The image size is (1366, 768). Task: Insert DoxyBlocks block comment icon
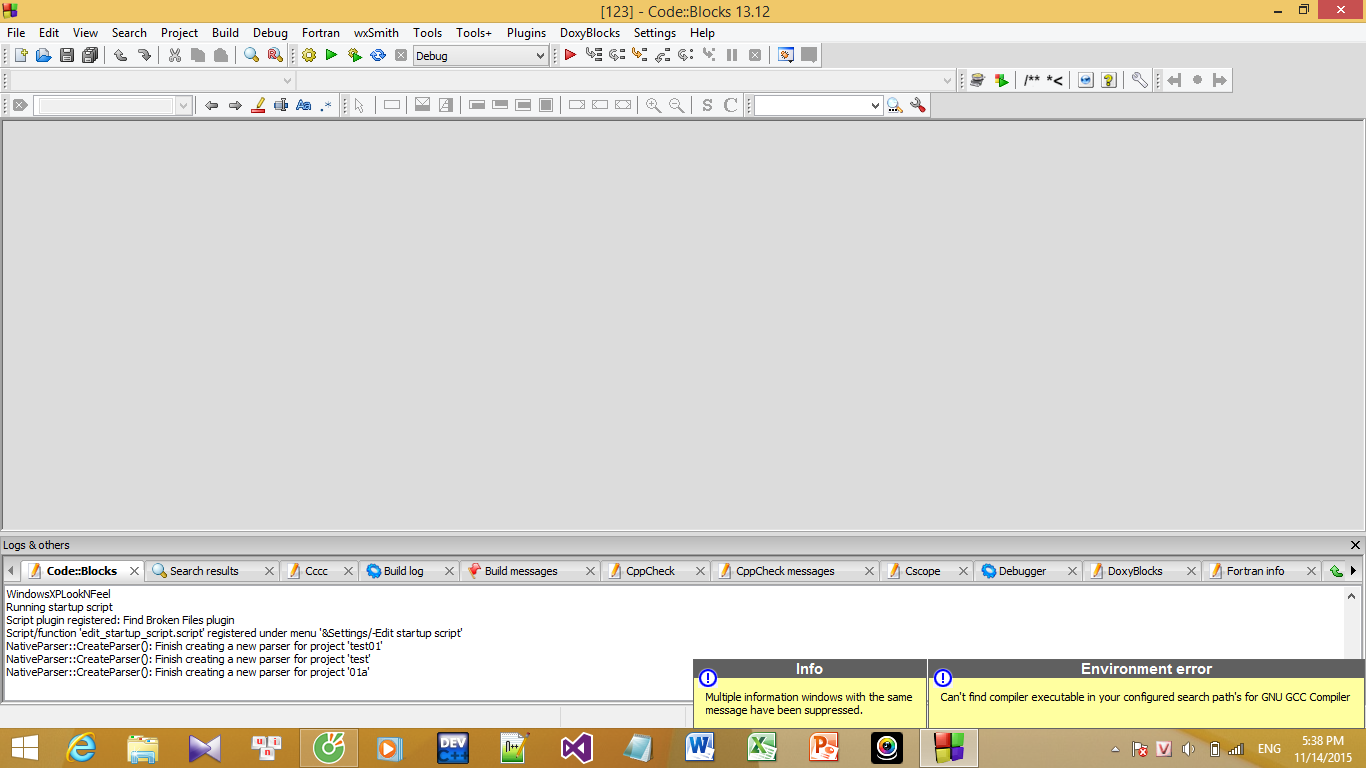pos(1032,80)
